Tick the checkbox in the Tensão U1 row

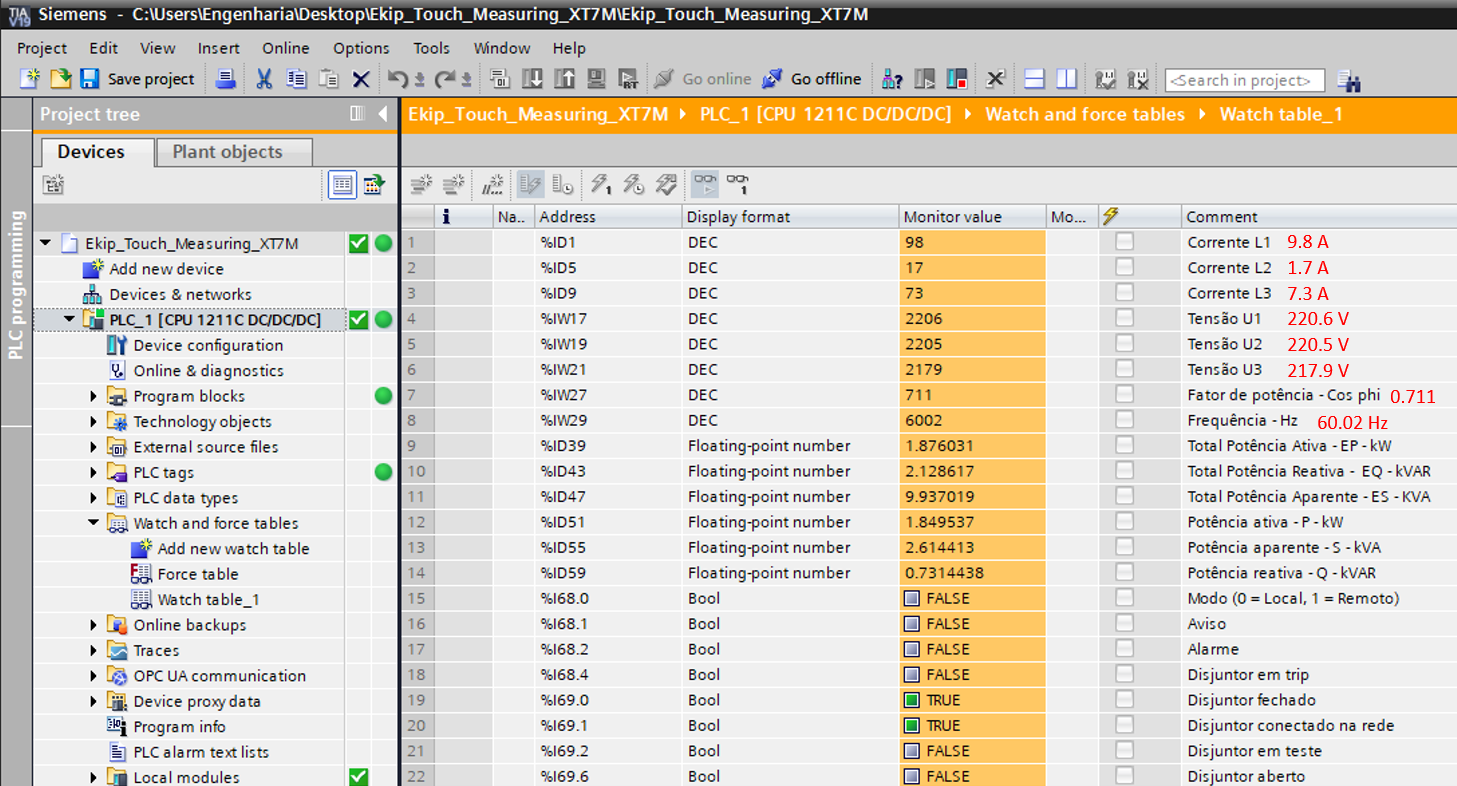click(1125, 319)
